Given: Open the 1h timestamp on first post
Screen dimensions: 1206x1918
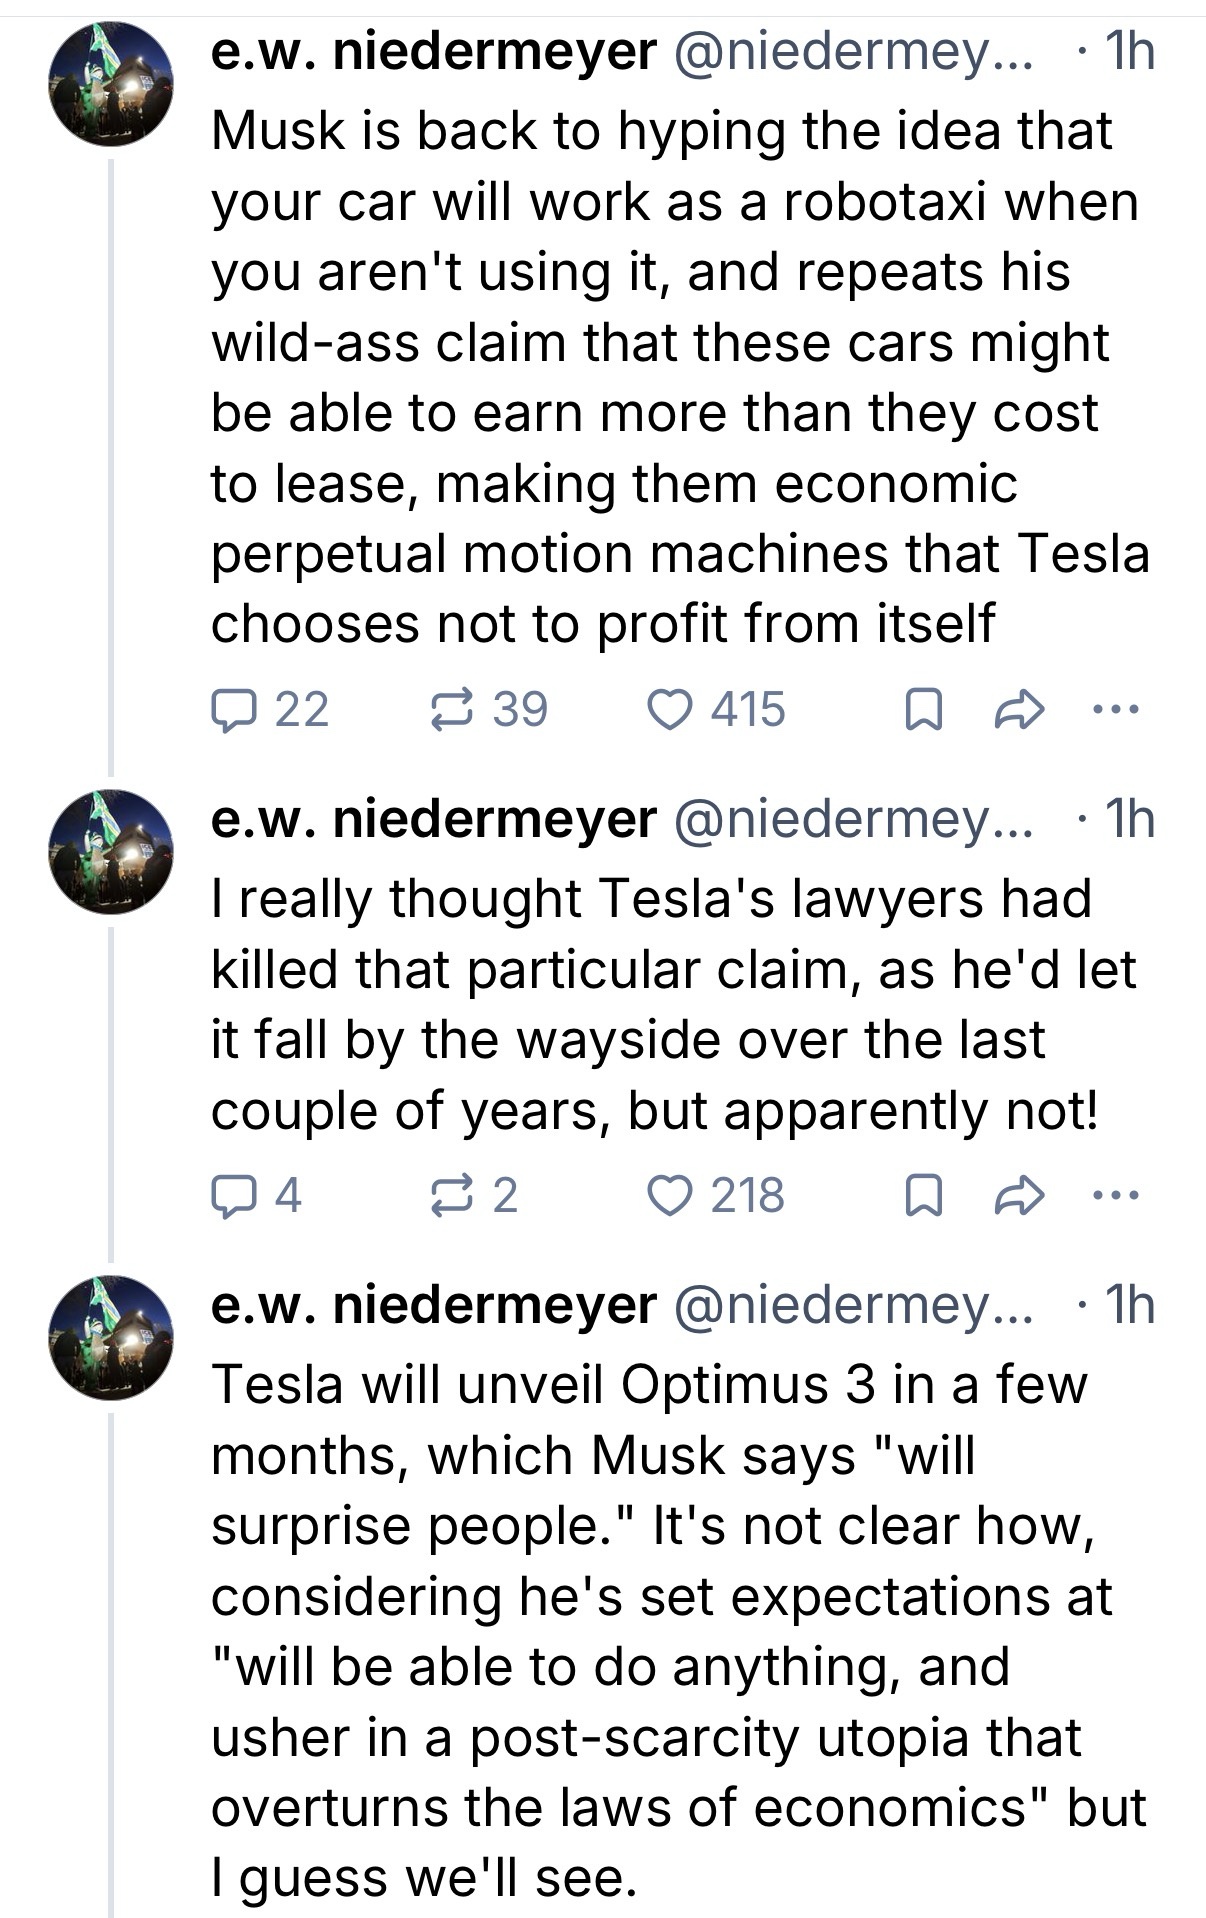Looking at the screenshot, I should [x=1127, y=51].
